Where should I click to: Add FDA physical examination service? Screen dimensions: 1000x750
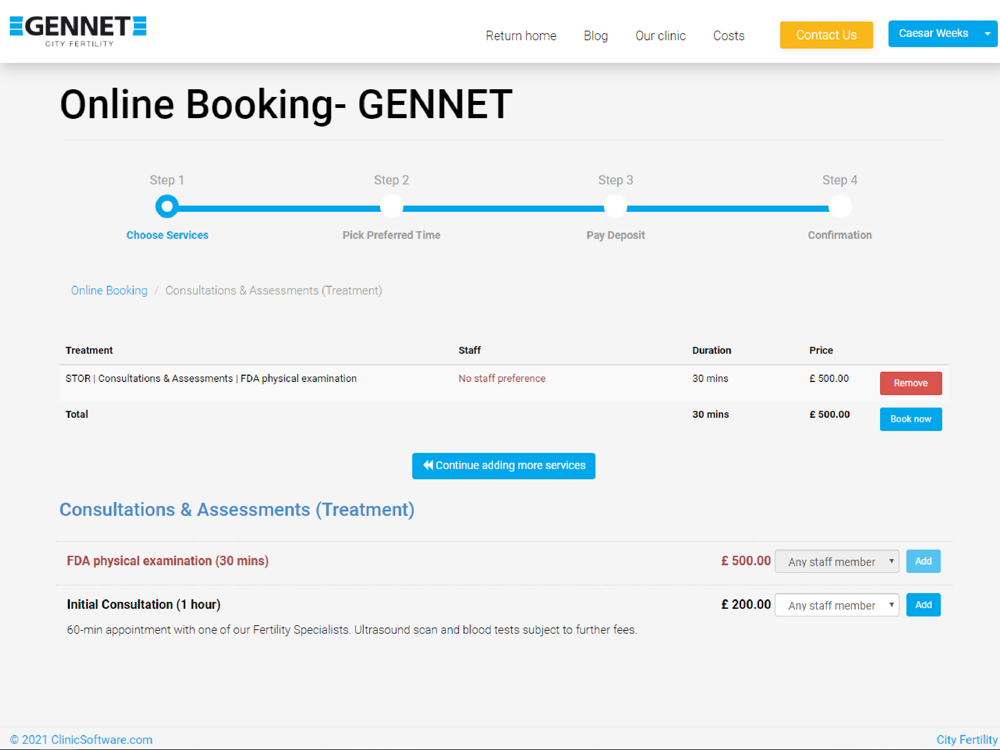coord(923,561)
